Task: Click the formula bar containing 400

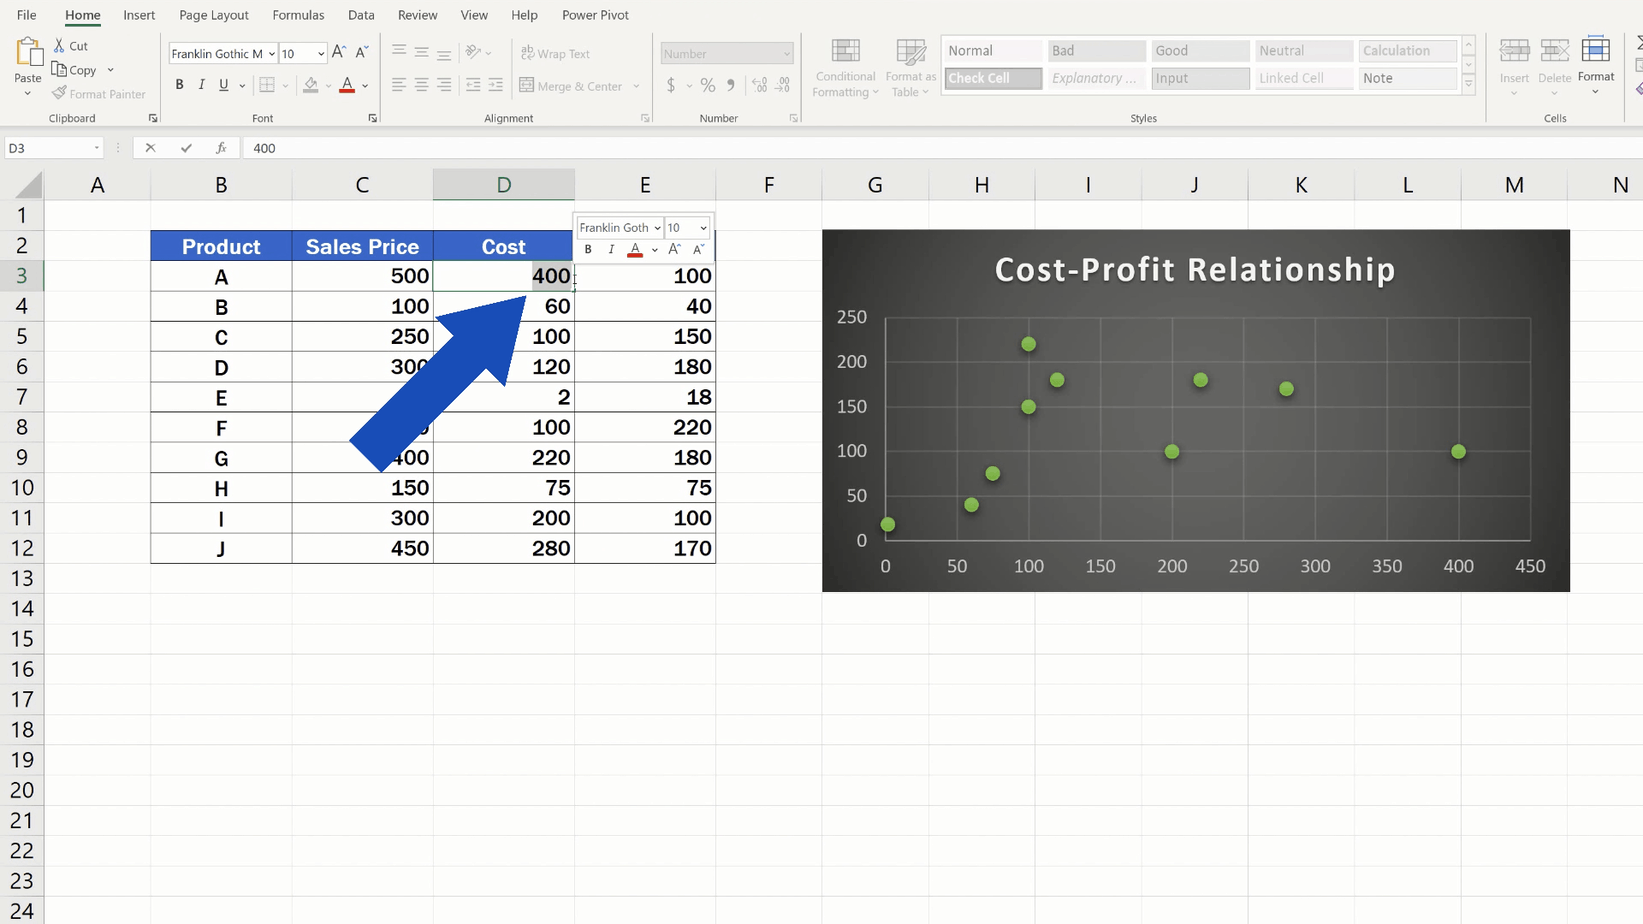Action: pos(940,148)
